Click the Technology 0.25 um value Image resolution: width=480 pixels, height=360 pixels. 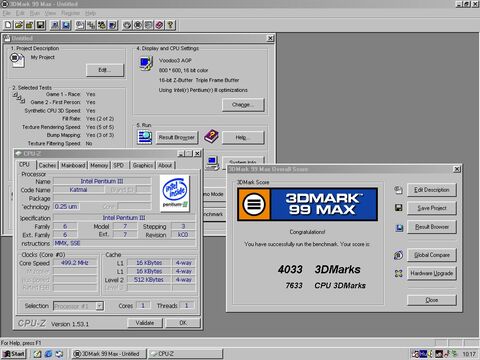pyautogui.click(x=66, y=207)
